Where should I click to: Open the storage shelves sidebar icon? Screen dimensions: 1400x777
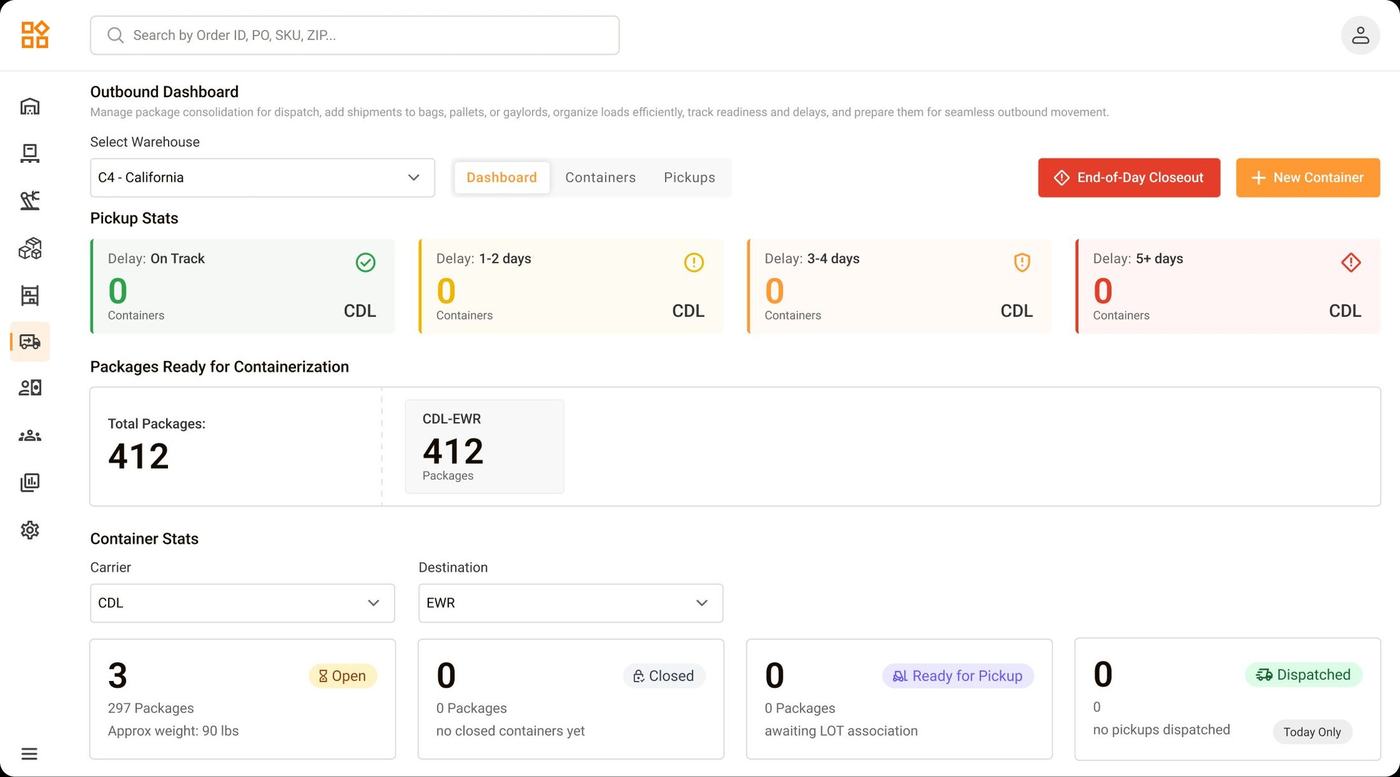point(30,295)
